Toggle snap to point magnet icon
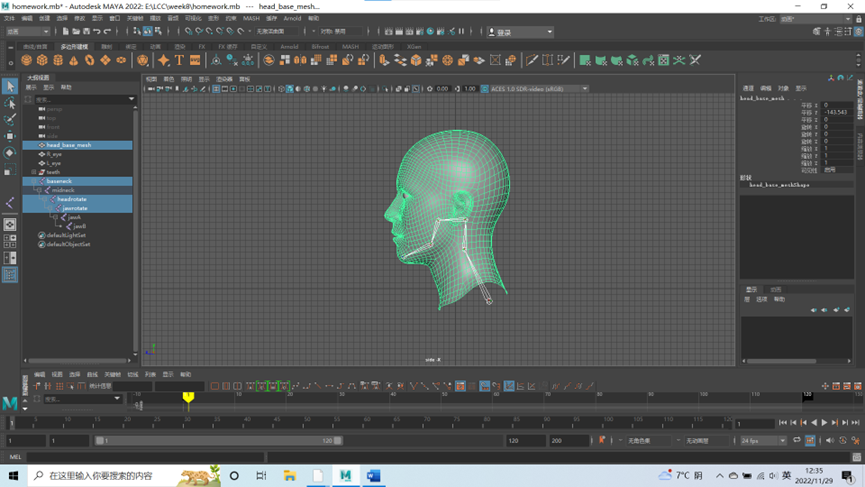The height and width of the screenshot is (487, 865). 210,31
